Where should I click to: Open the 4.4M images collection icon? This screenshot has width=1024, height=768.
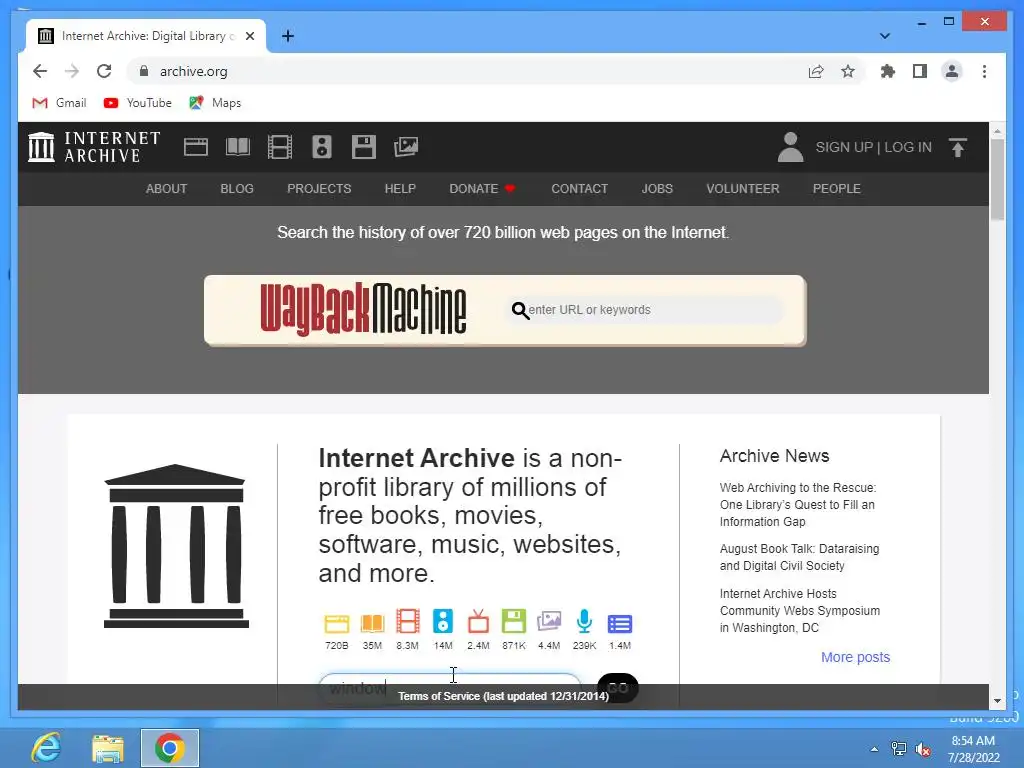pyautogui.click(x=549, y=621)
